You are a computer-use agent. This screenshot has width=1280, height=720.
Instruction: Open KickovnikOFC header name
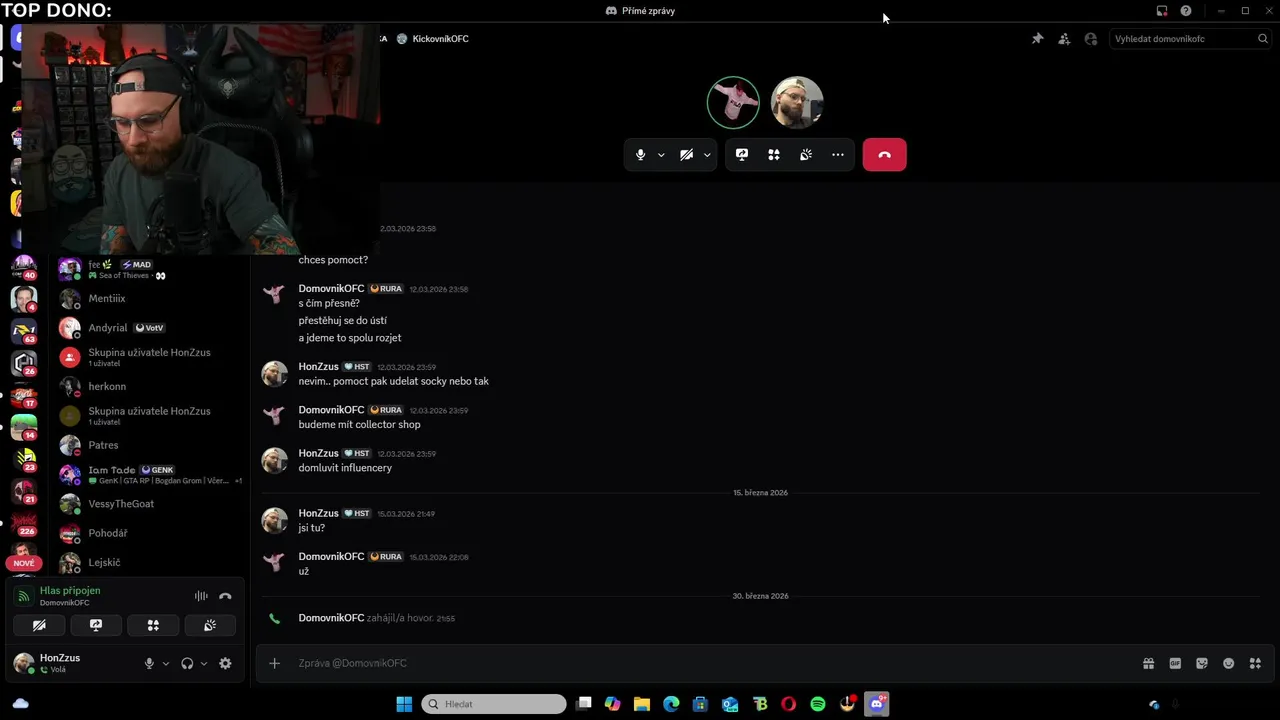click(440, 39)
